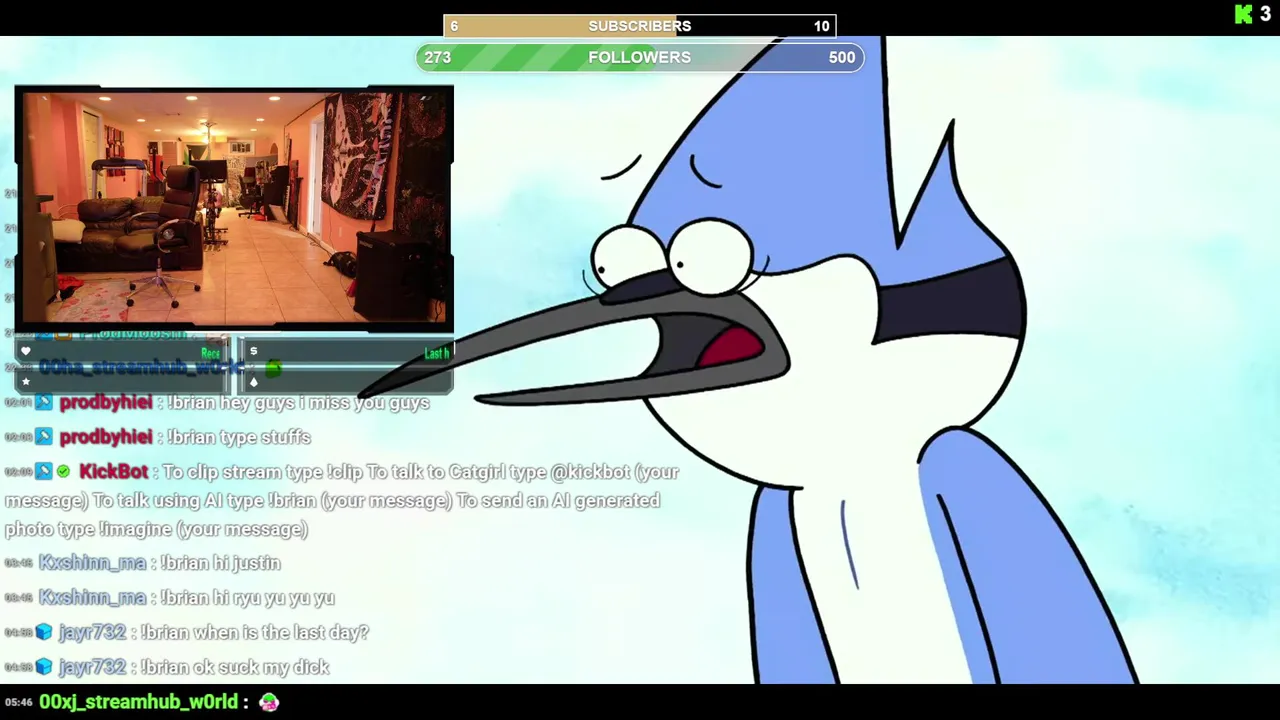
Task: Click the Followers goal progress bar
Action: point(640,57)
